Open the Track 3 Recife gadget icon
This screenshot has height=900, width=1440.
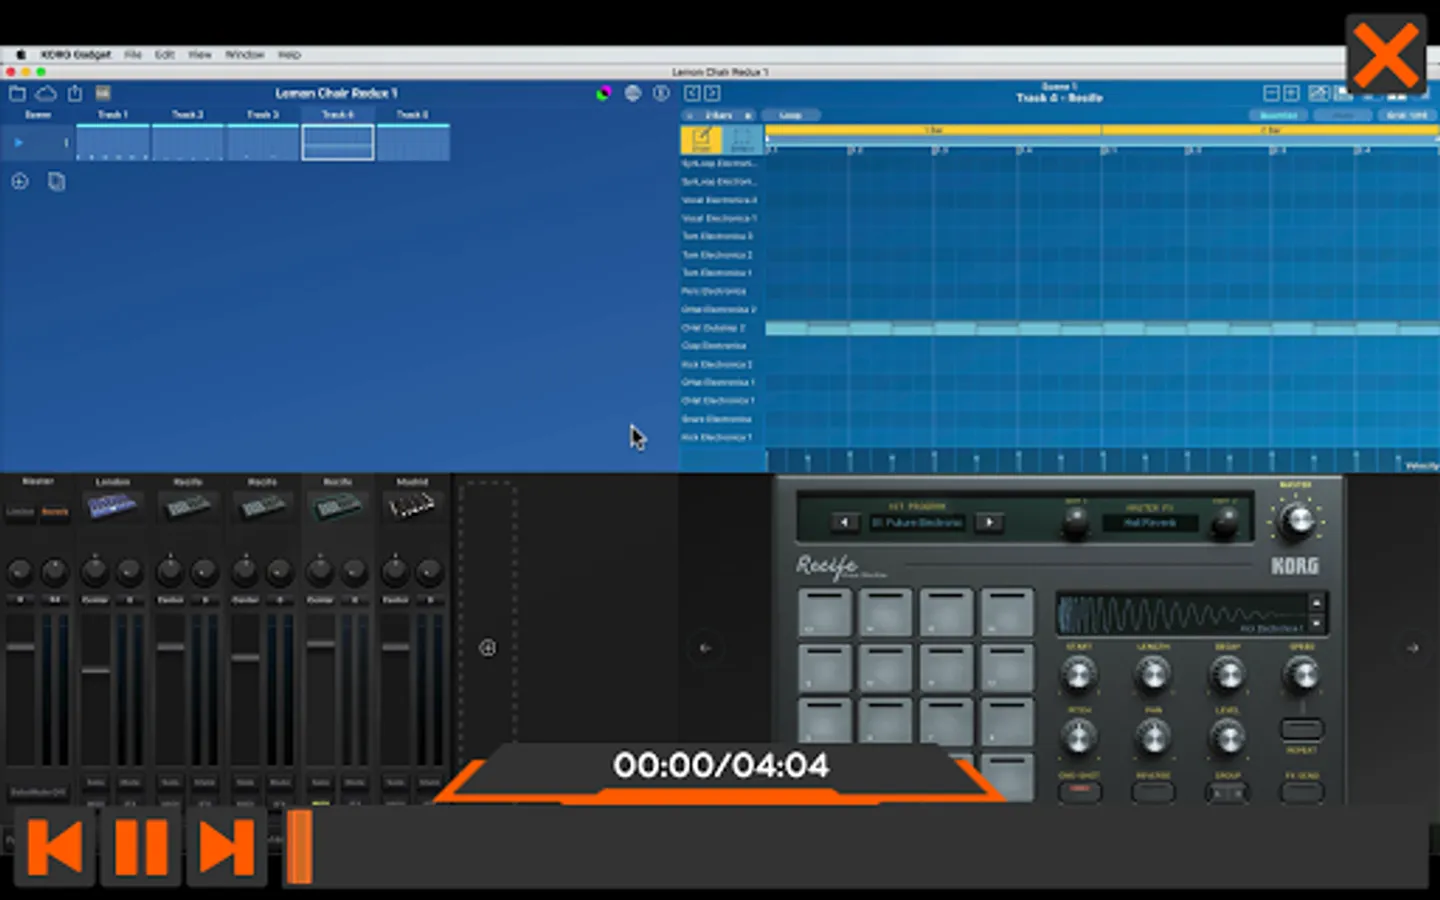click(262, 507)
